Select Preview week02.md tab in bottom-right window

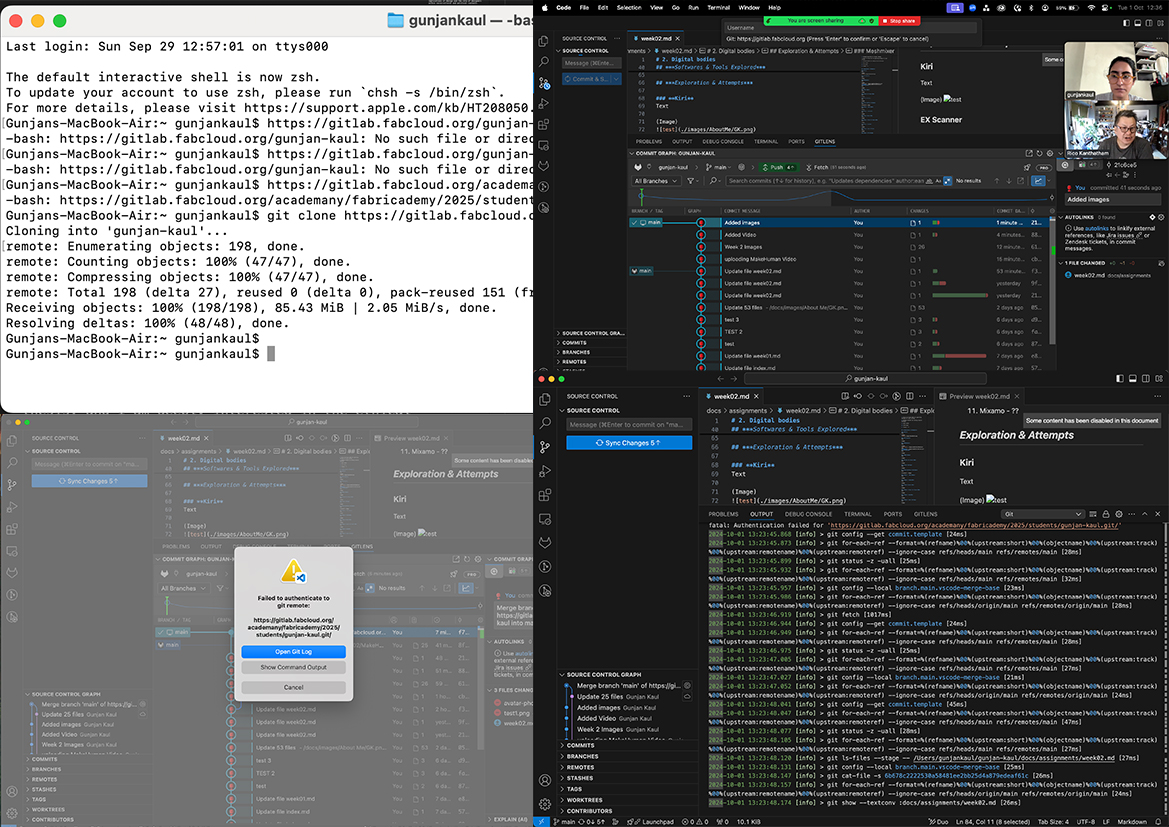[x=979, y=396]
